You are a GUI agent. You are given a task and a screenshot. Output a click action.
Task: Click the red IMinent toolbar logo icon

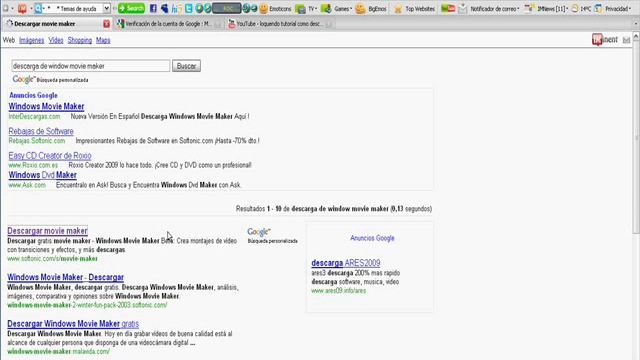point(22,8)
